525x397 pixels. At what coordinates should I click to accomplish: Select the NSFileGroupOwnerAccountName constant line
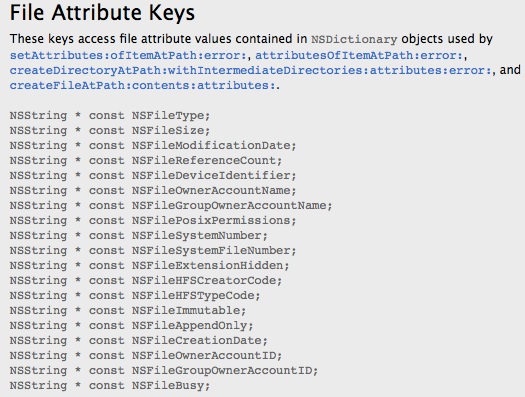point(171,206)
